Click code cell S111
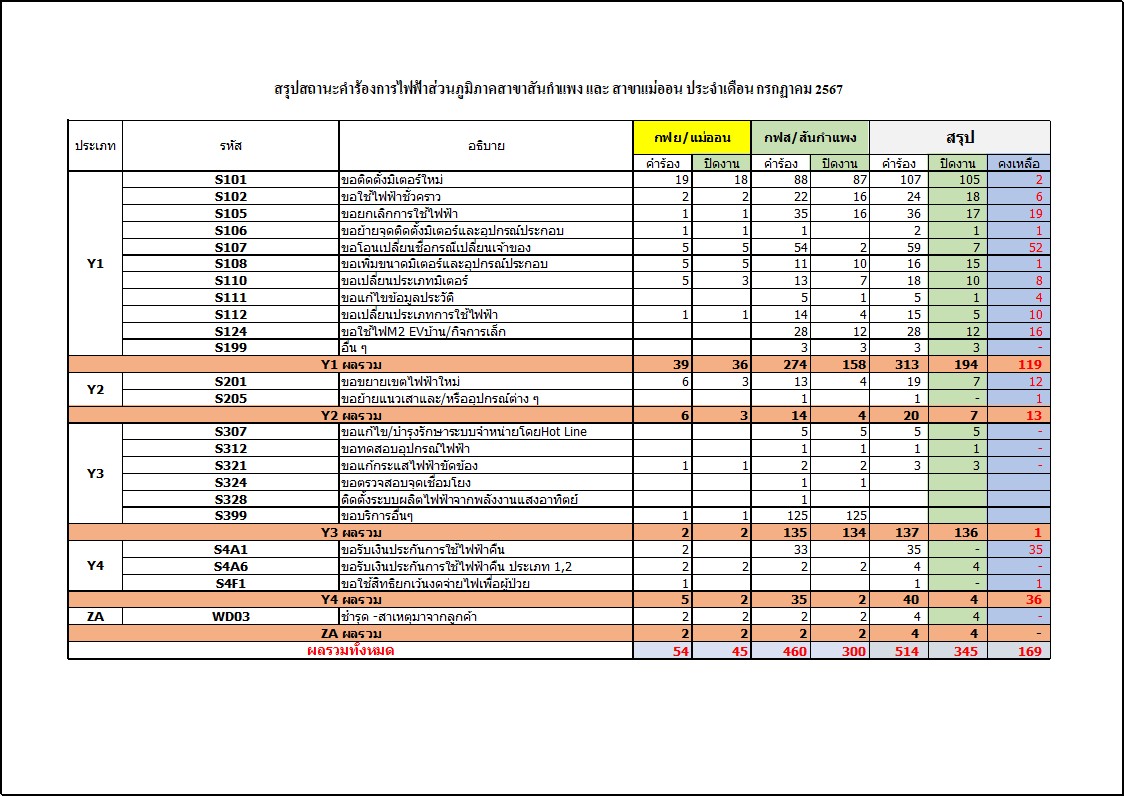Image resolution: width=1124 pixels, height=796 pixels. tap(231, 297)
